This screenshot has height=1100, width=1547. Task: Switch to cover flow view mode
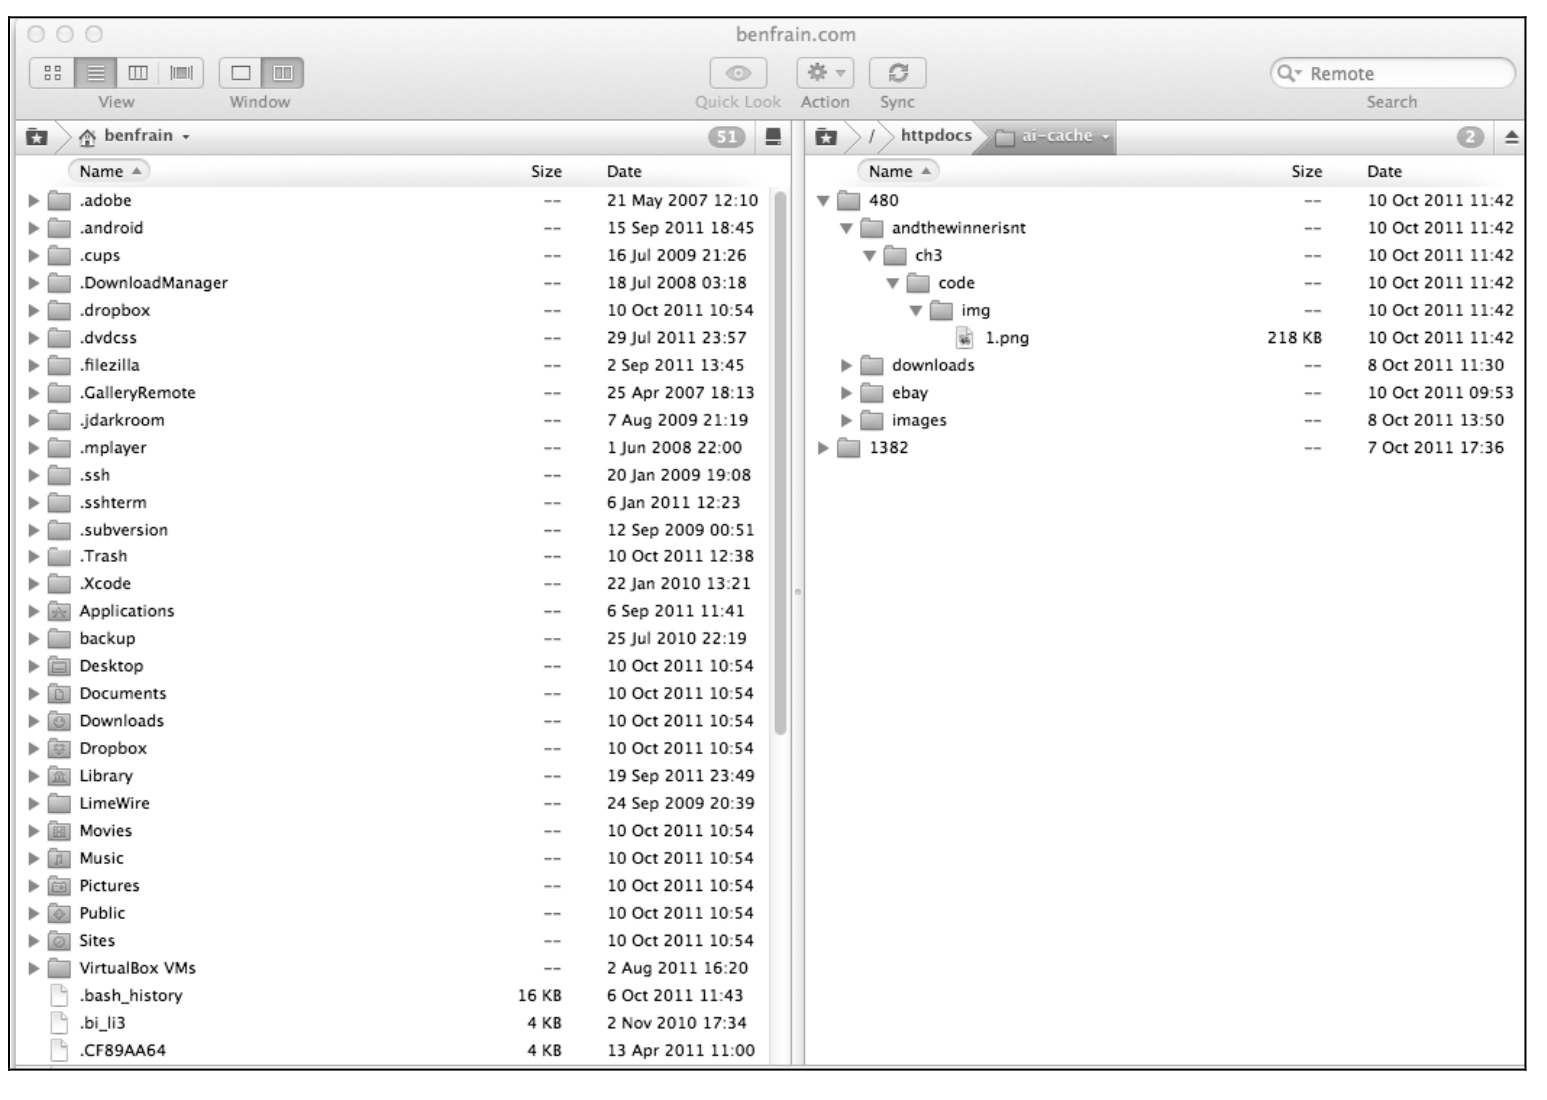181,73
